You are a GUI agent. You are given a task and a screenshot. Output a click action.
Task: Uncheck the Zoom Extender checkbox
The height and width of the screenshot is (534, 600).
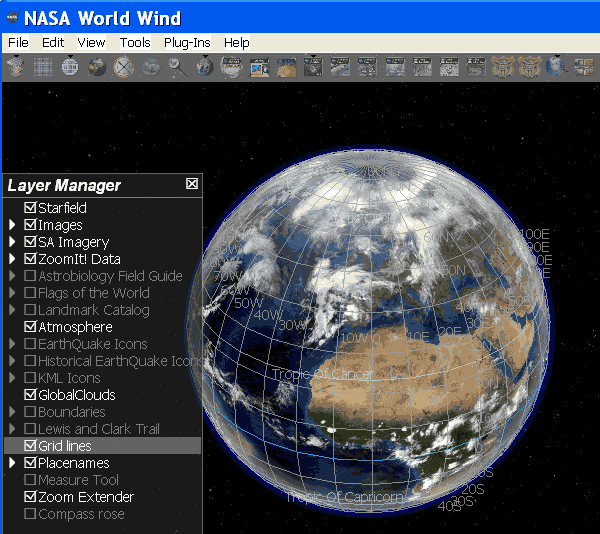click(30, 497)
